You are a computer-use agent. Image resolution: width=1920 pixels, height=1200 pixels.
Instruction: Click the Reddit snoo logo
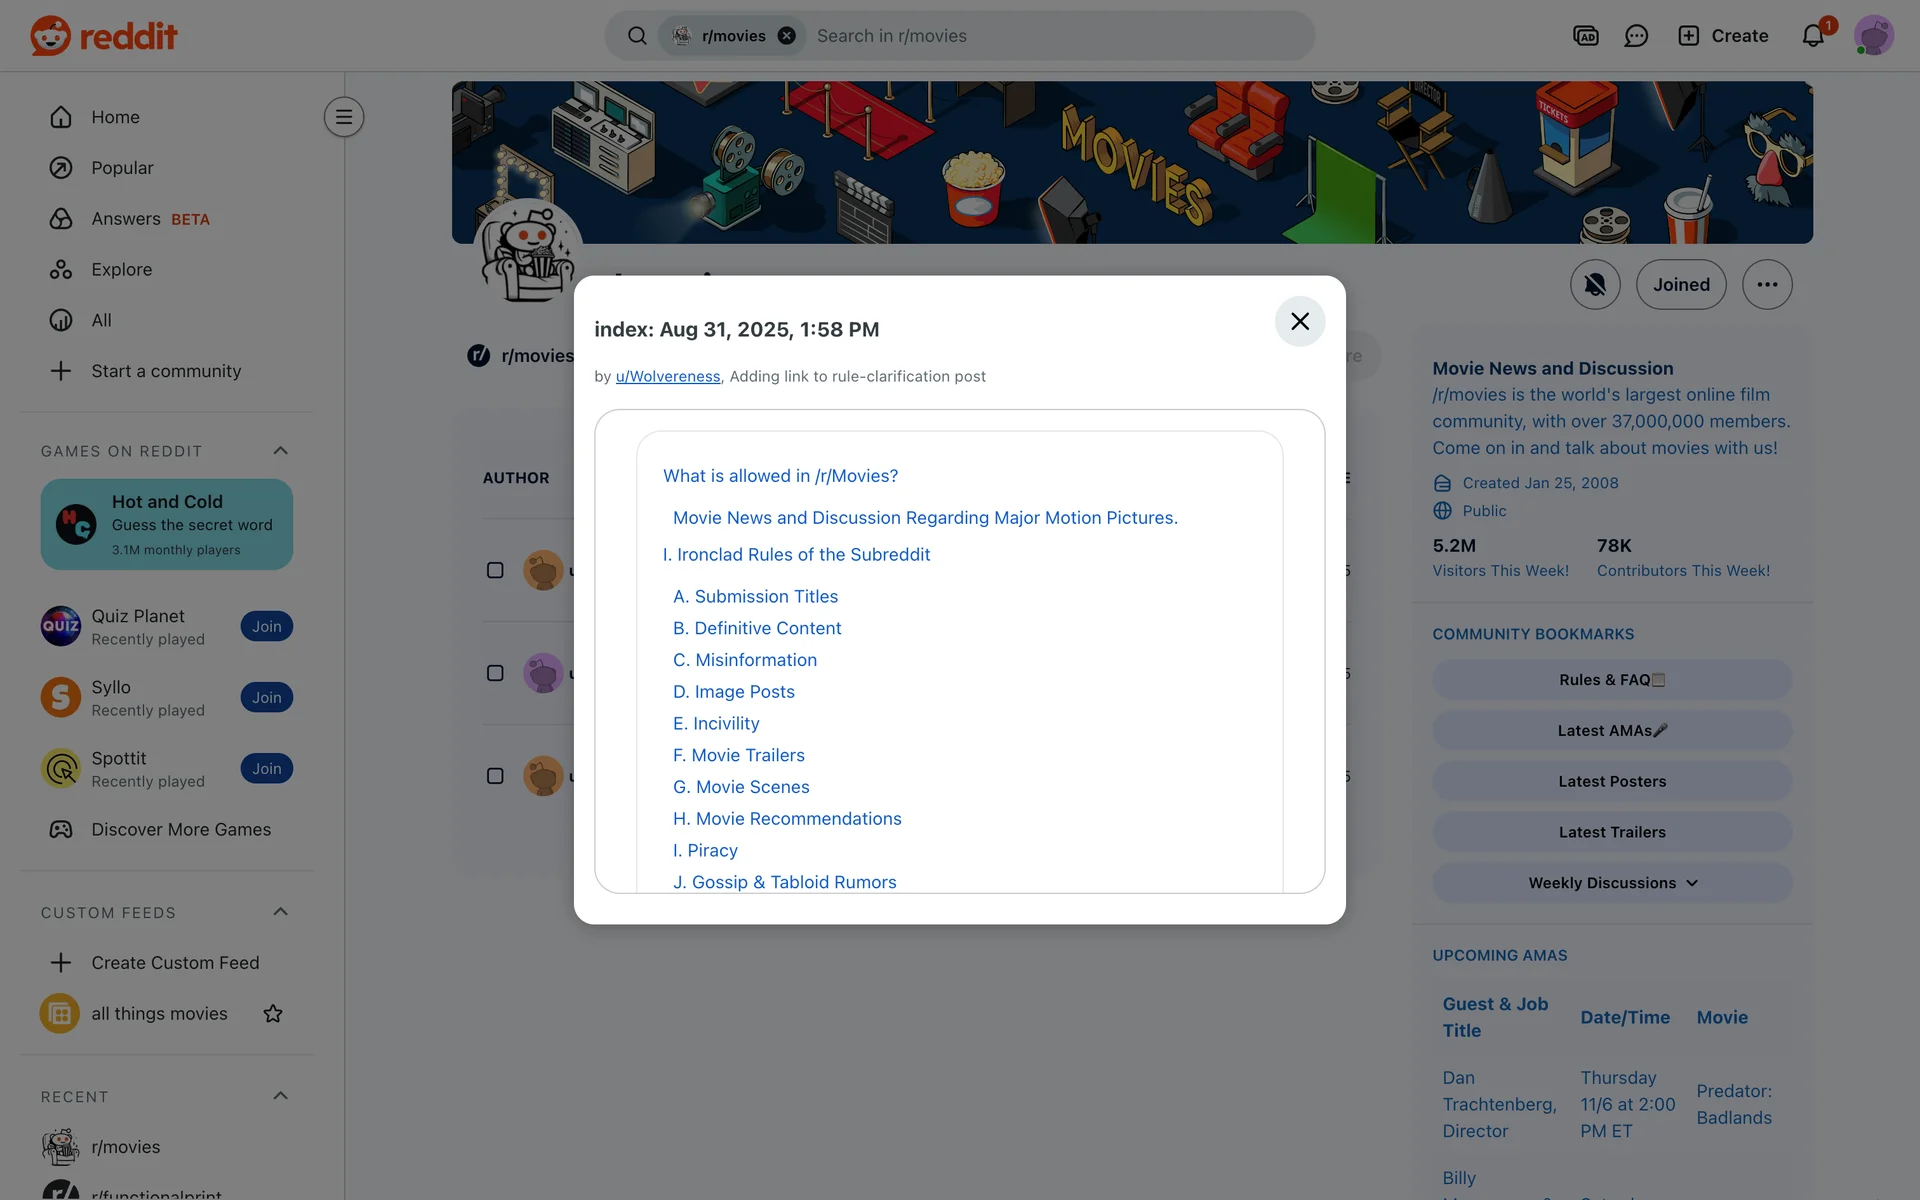click(50, 36)
